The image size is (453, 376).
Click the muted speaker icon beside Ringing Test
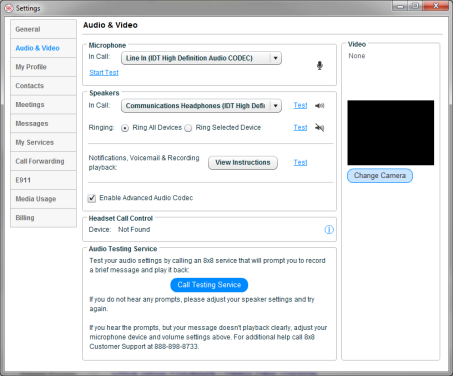[320, 128]
